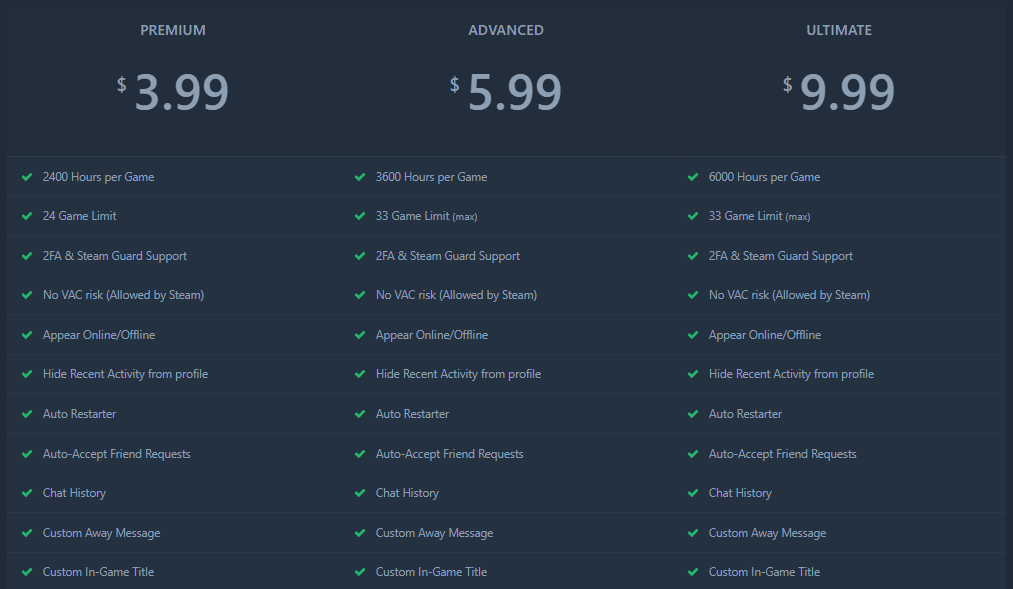This screenshot has height=589, width=1013.
Task: Click the checkmark next to Premium 24 Game Limit
Action: (27, 216)
